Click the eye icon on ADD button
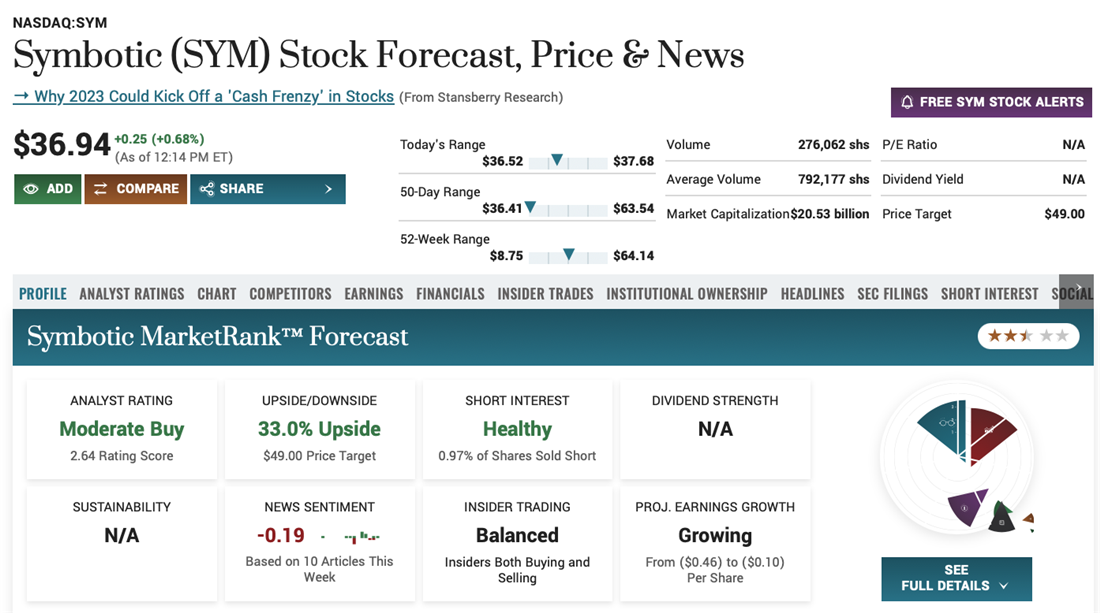 31,189
